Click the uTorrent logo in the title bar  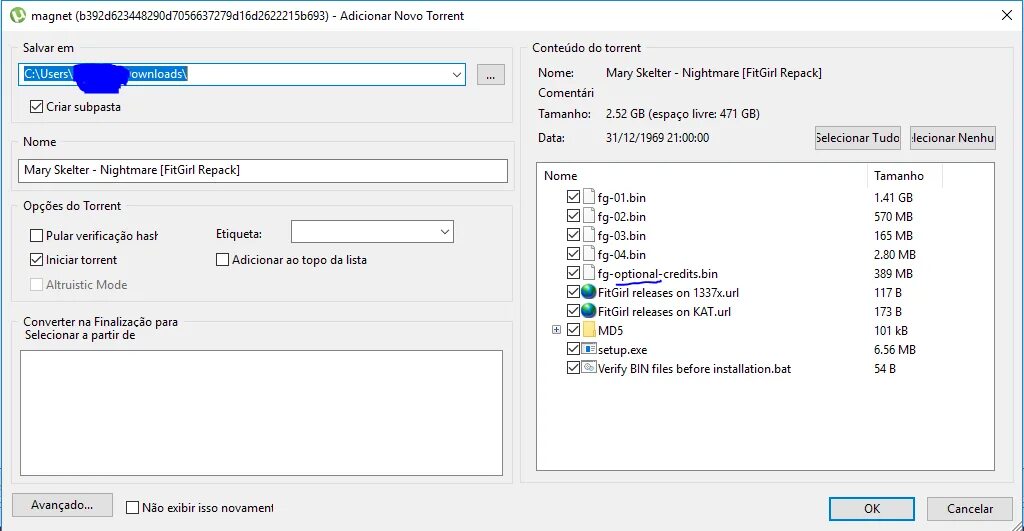click(x=18, y=15)
